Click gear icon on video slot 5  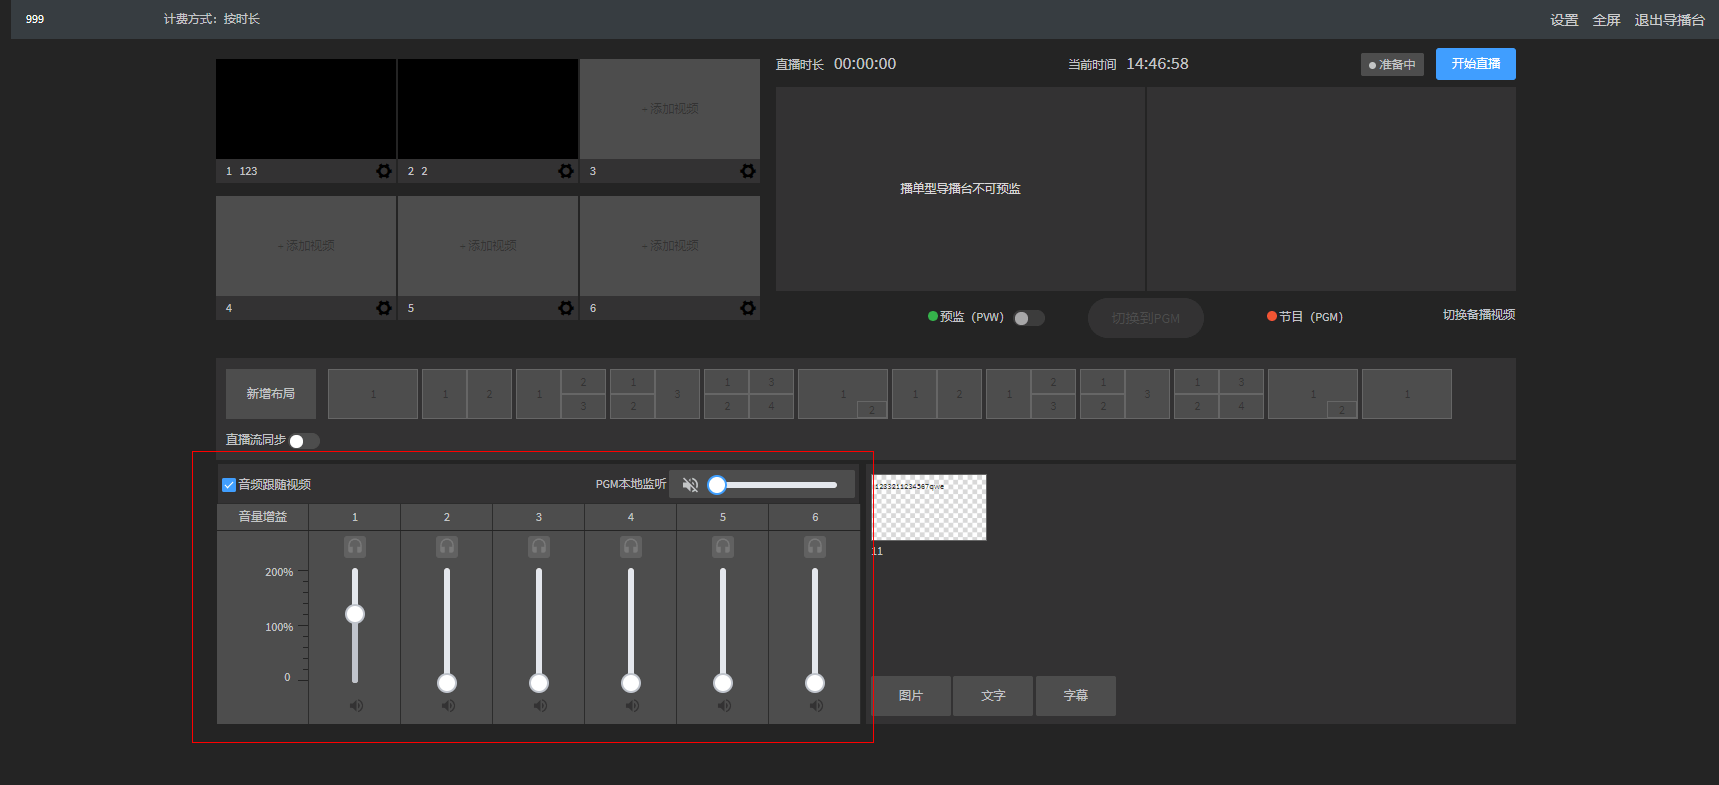(x=566, y=308)
